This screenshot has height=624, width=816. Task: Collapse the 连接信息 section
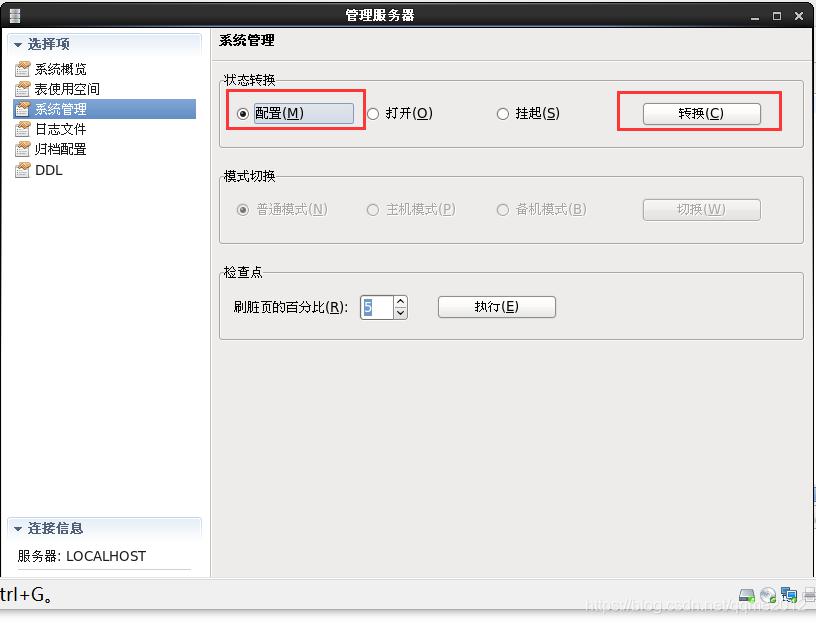[x=18, y=529]
